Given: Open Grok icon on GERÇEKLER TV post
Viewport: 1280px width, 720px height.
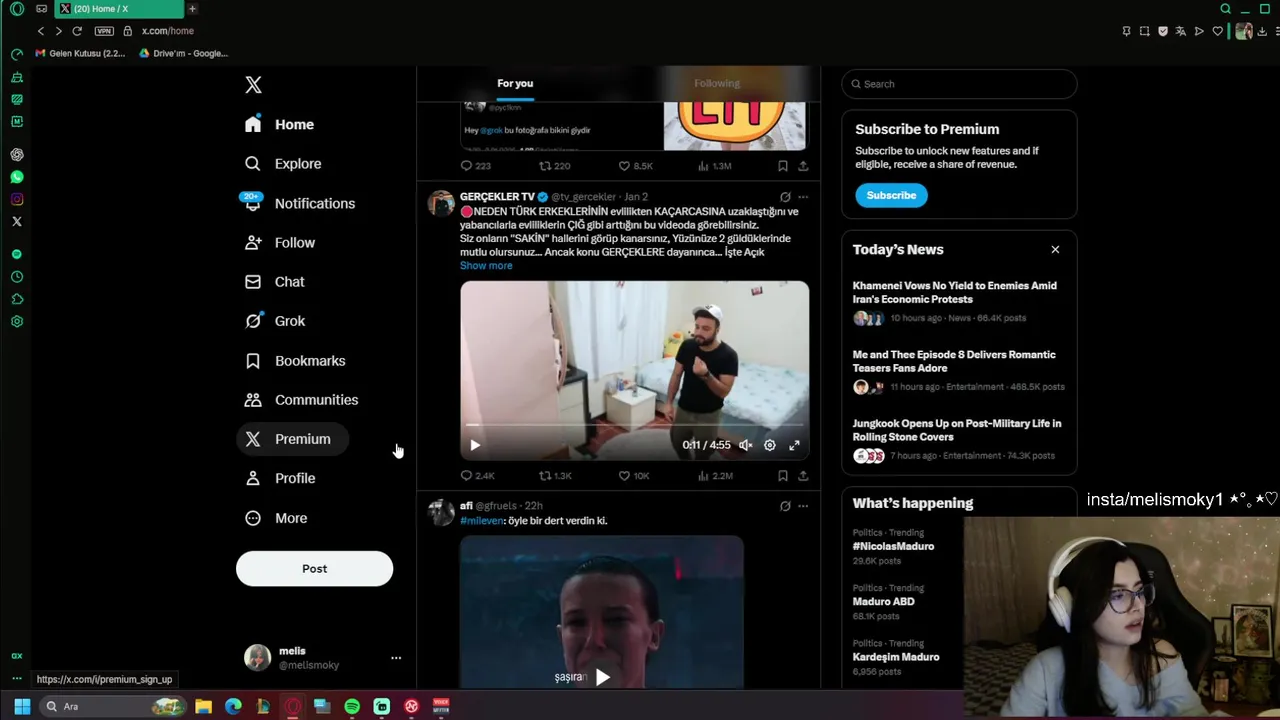Looking at the screenshot, I should (x=785, y=197).
